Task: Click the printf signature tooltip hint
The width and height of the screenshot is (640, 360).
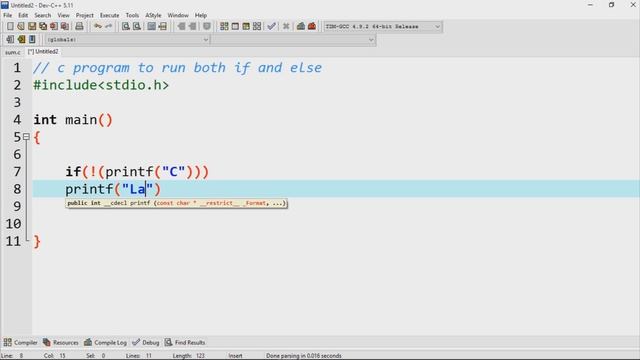Action: coord(176,203)
